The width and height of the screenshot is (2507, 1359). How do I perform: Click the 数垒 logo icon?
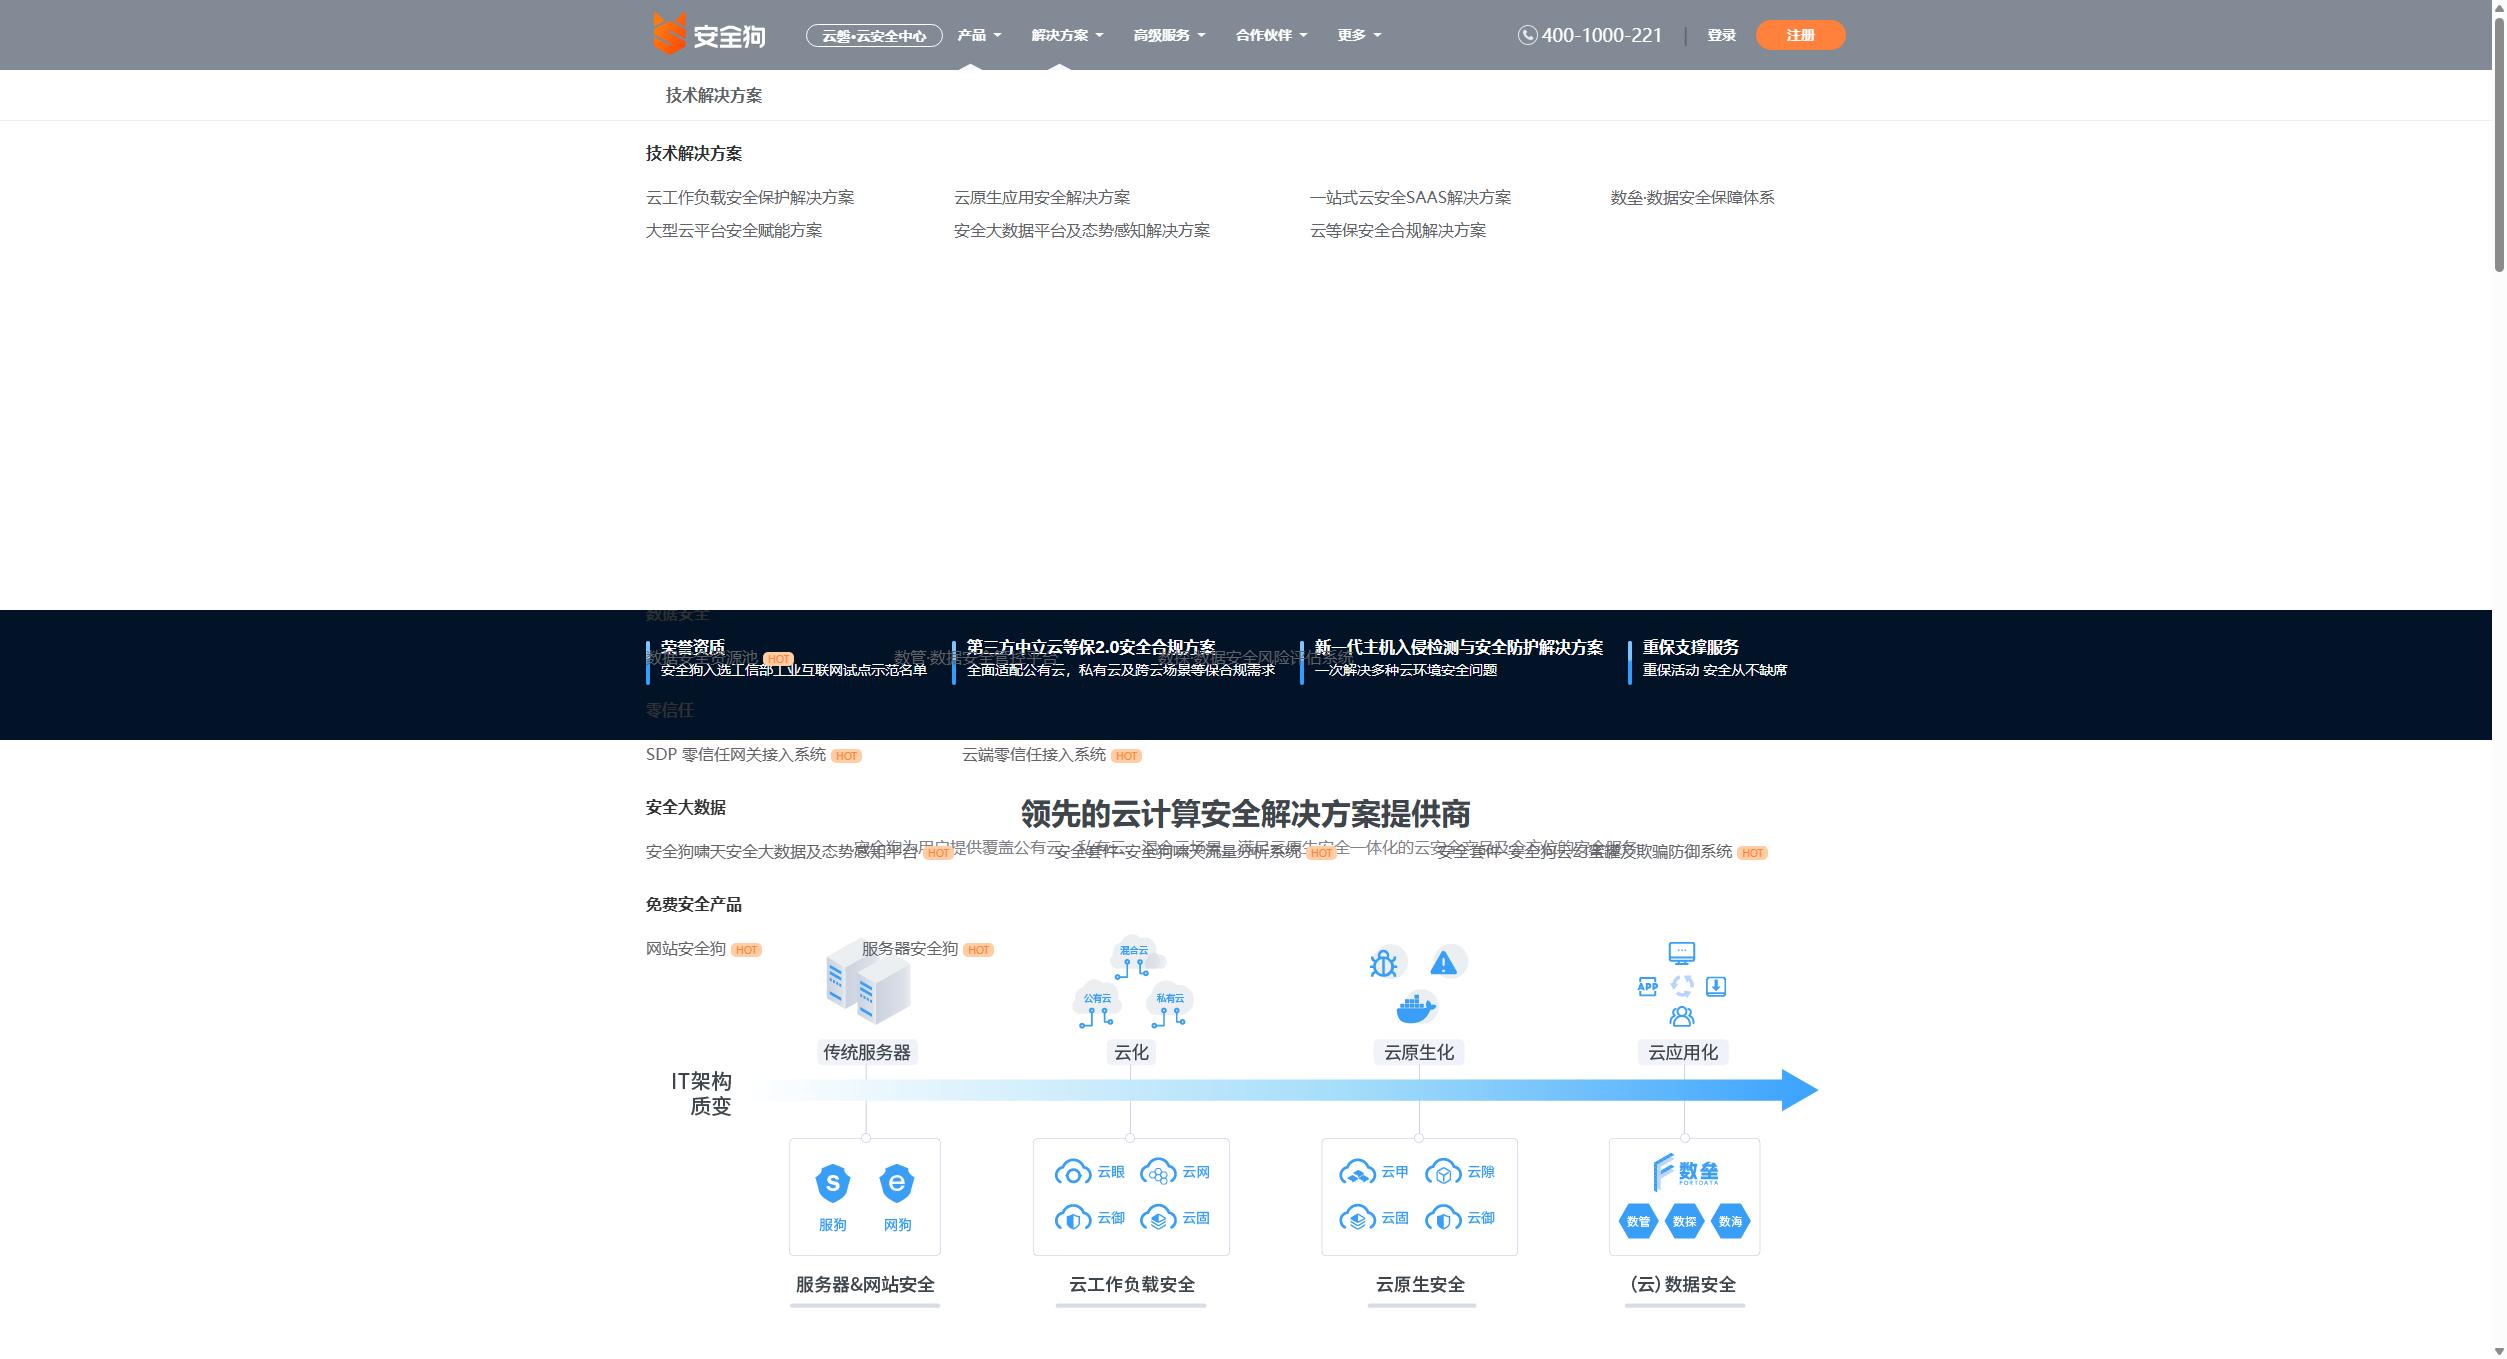pyautogui.click(x=1685, y=1171)
